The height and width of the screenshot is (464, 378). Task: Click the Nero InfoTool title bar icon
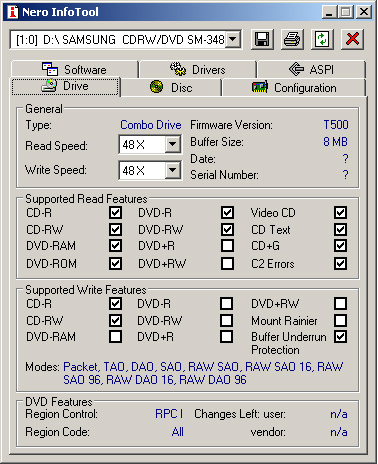(x=13, y=12)
